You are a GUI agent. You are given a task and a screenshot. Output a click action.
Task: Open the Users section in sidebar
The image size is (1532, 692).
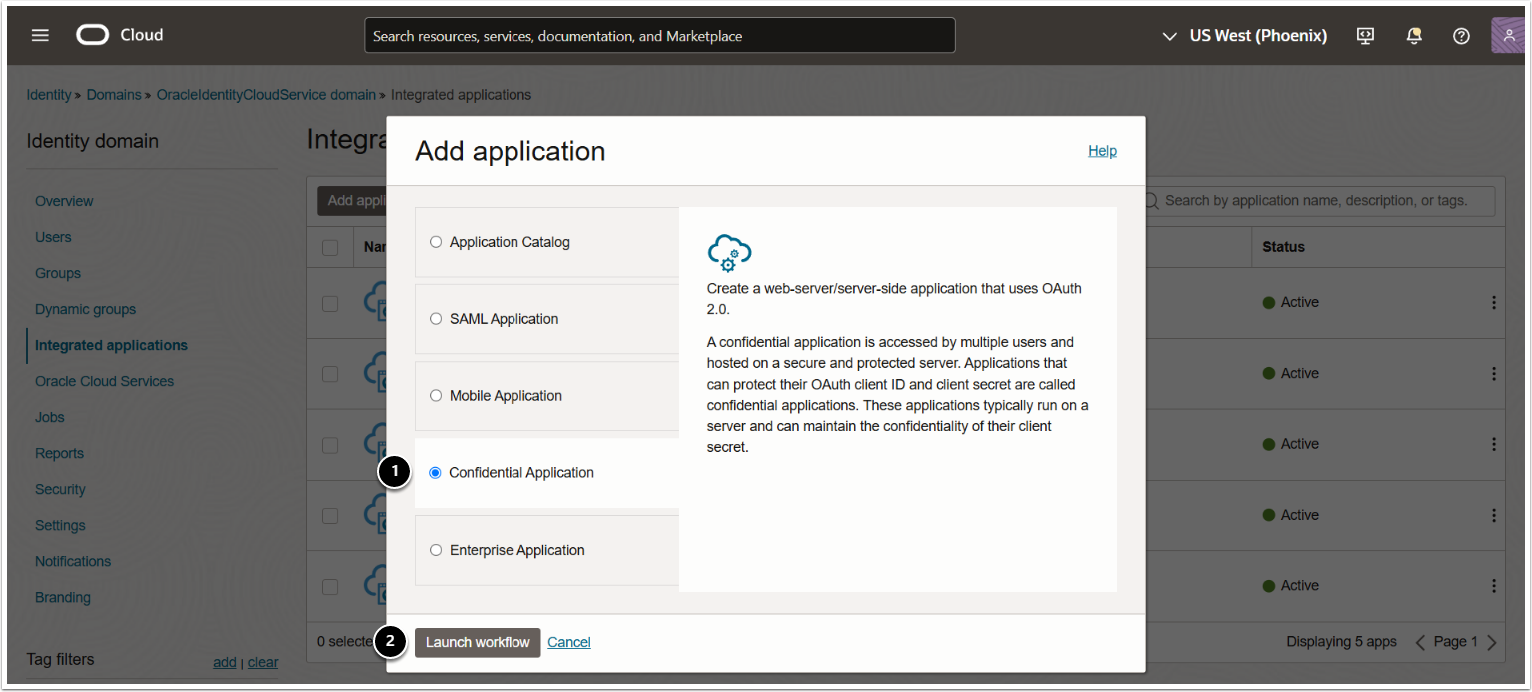(x=53, y=237)
